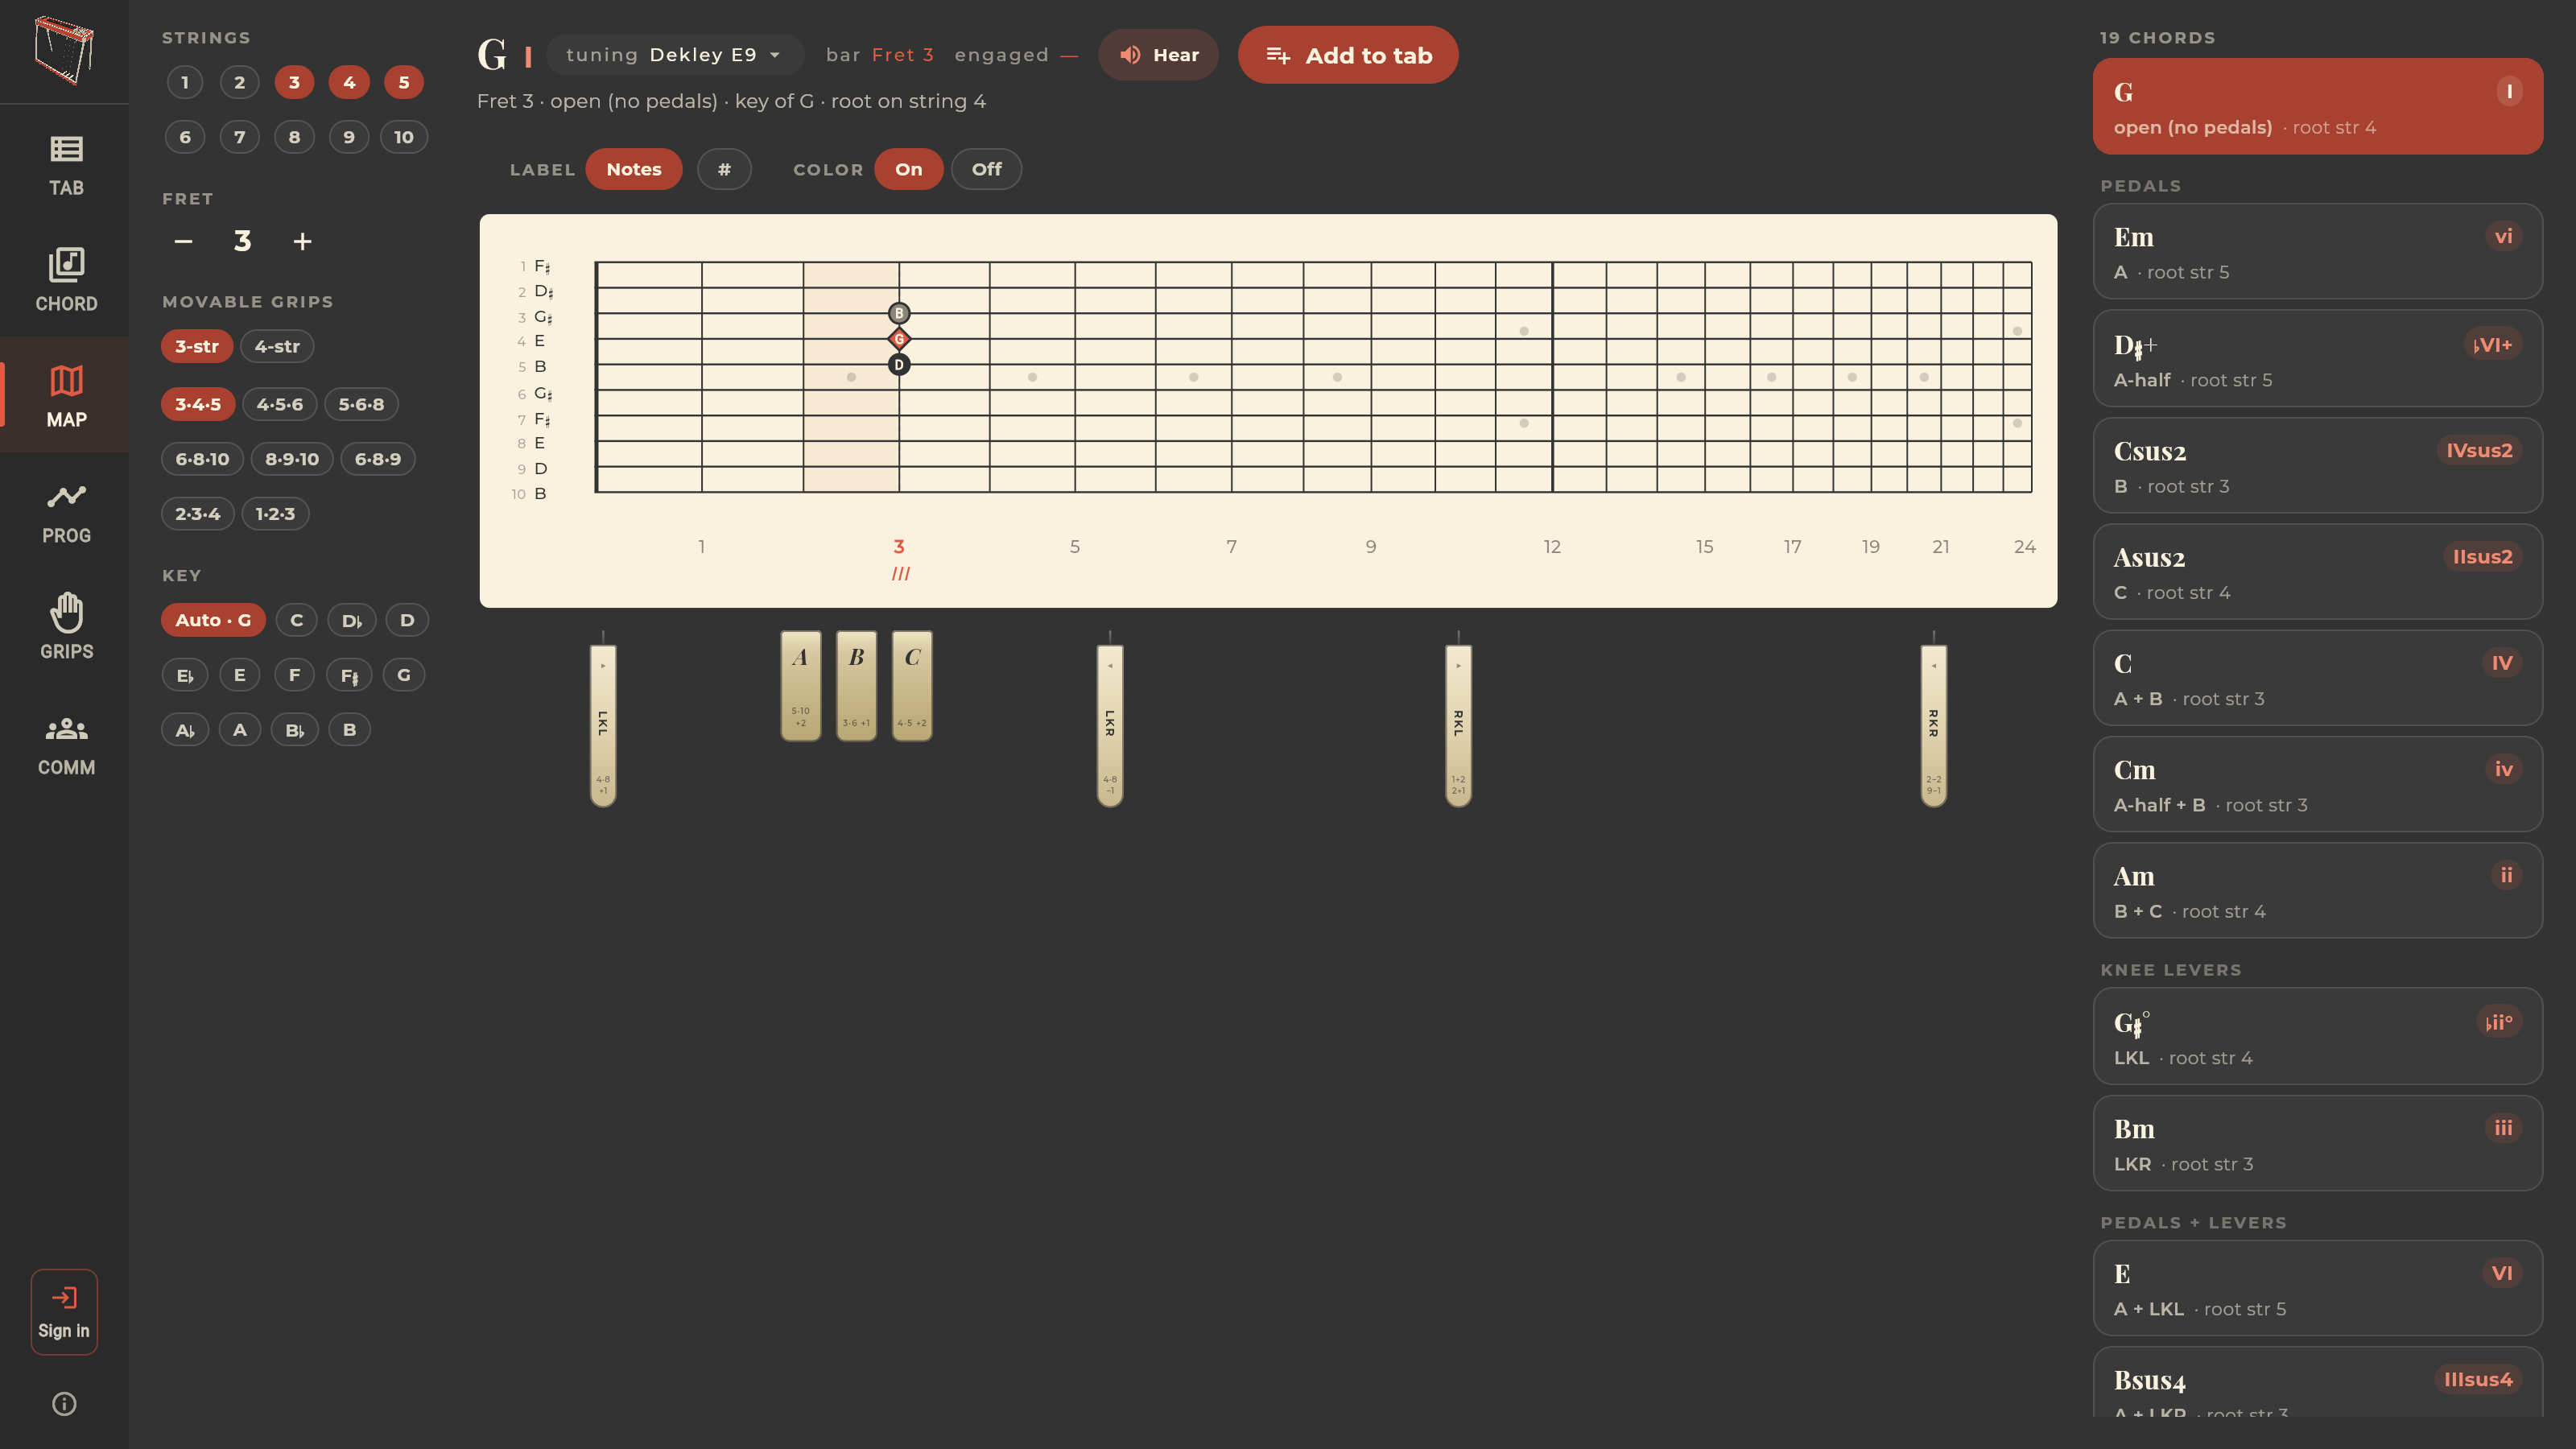Select the Auto · G key option
This screenshot has width=2576, height=1449.
(213, 620)
